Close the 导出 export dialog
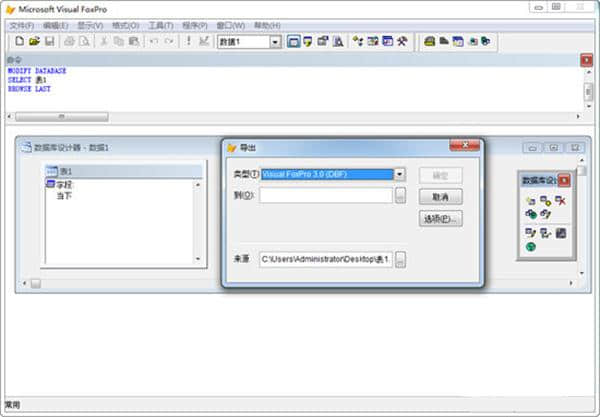 tap(465, 145)
